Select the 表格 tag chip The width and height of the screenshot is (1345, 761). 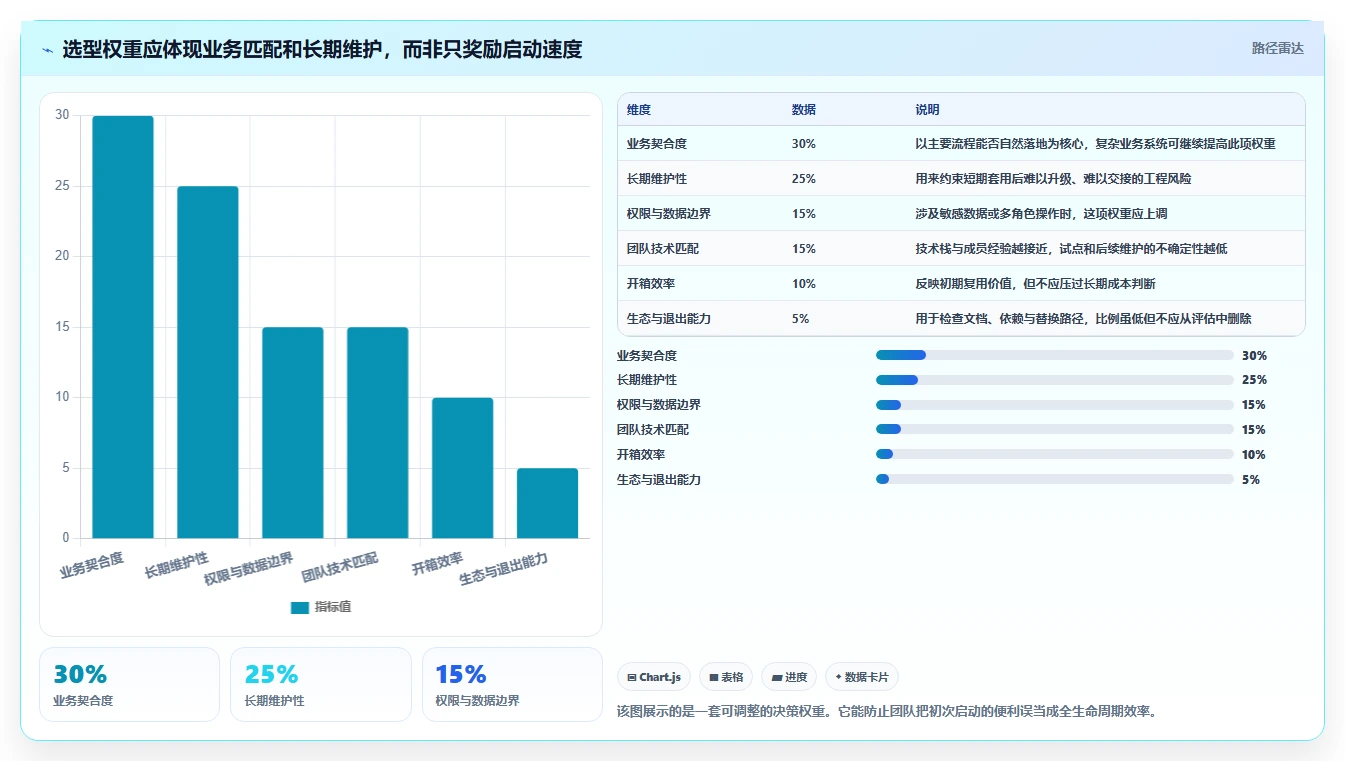[x=726, y=677]
